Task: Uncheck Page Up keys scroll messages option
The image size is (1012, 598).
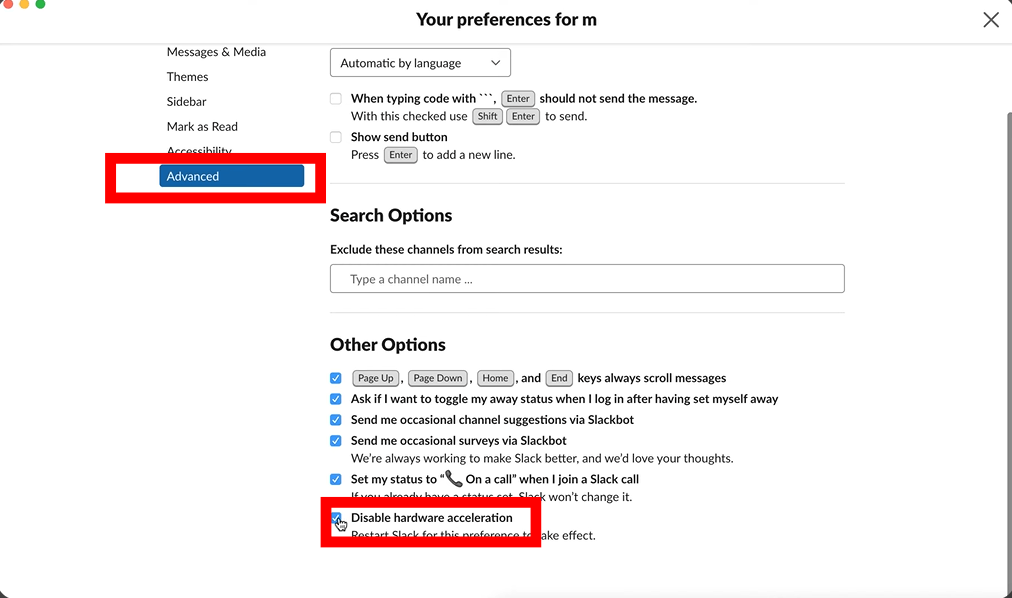Action: pyautogui.click(x=336, y=378)
